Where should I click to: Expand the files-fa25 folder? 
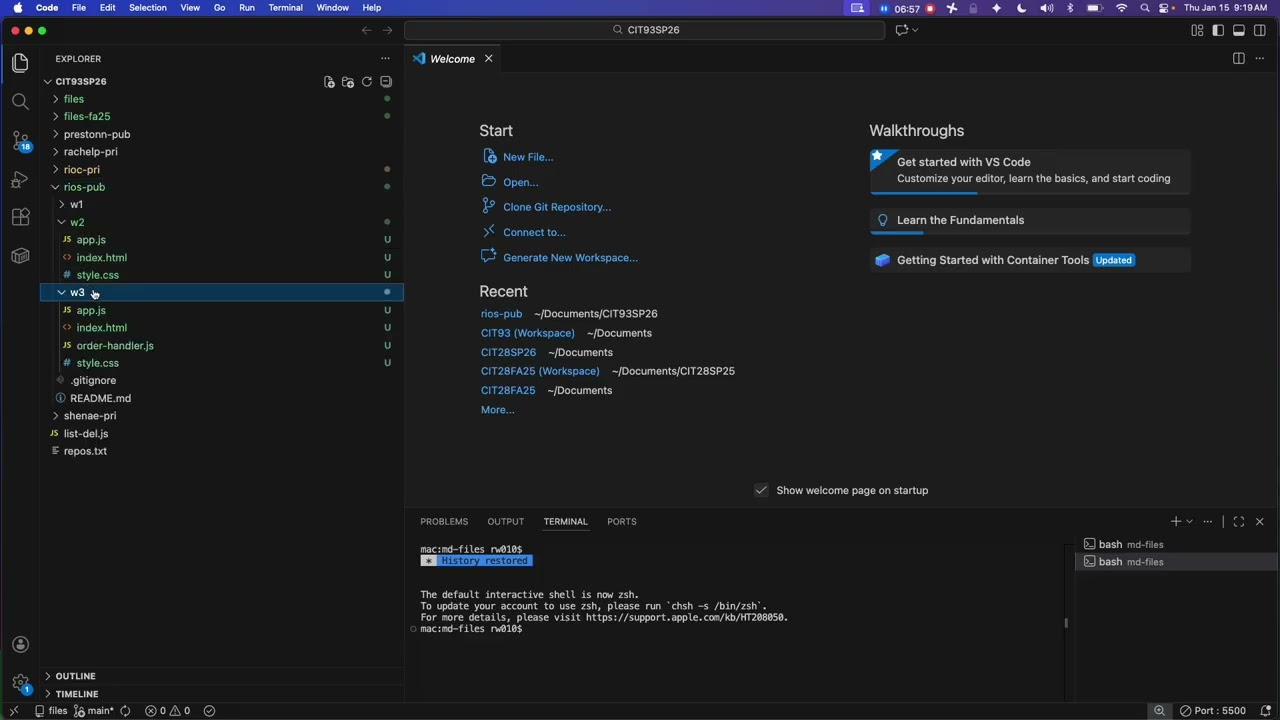pyautogui.click(x=221, y=117)
